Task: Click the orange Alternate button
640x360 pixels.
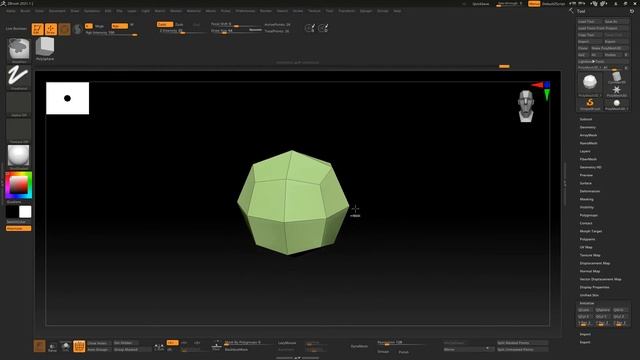Action: pyautogui.click(x=18, y=229)
